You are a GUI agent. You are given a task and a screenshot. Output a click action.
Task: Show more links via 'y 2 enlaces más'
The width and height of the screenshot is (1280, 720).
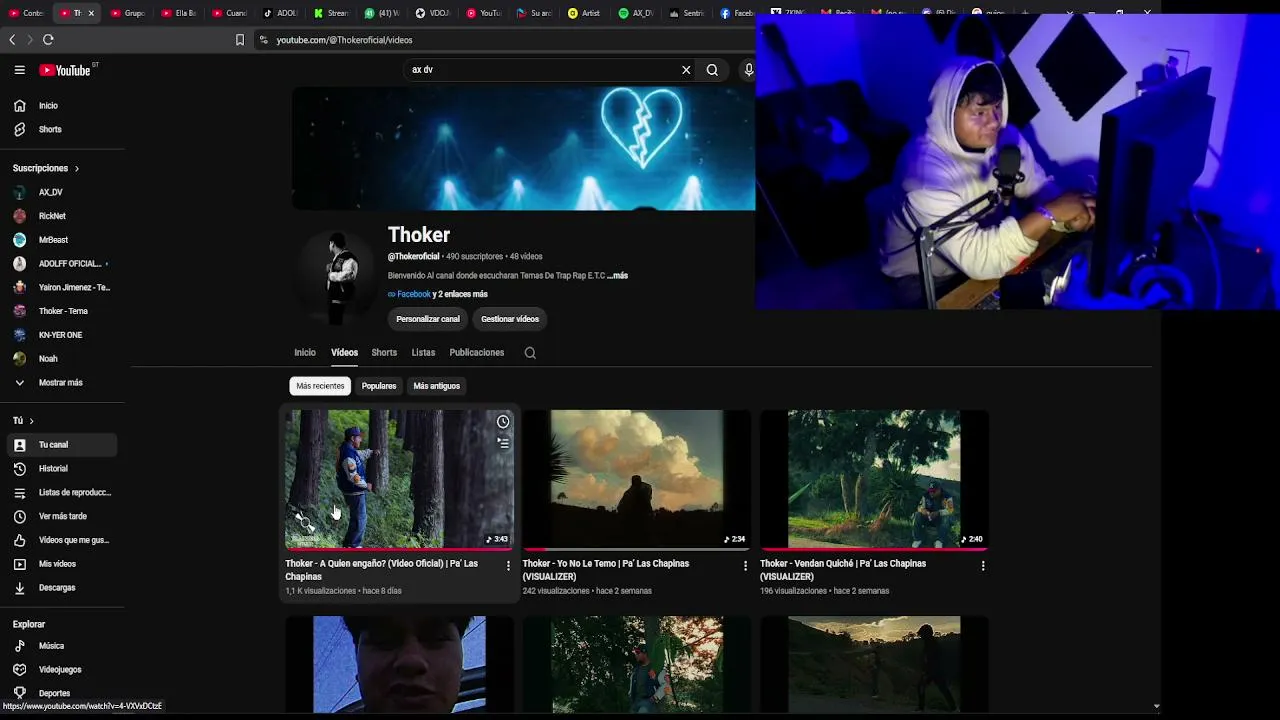click(x=460, y=295)
